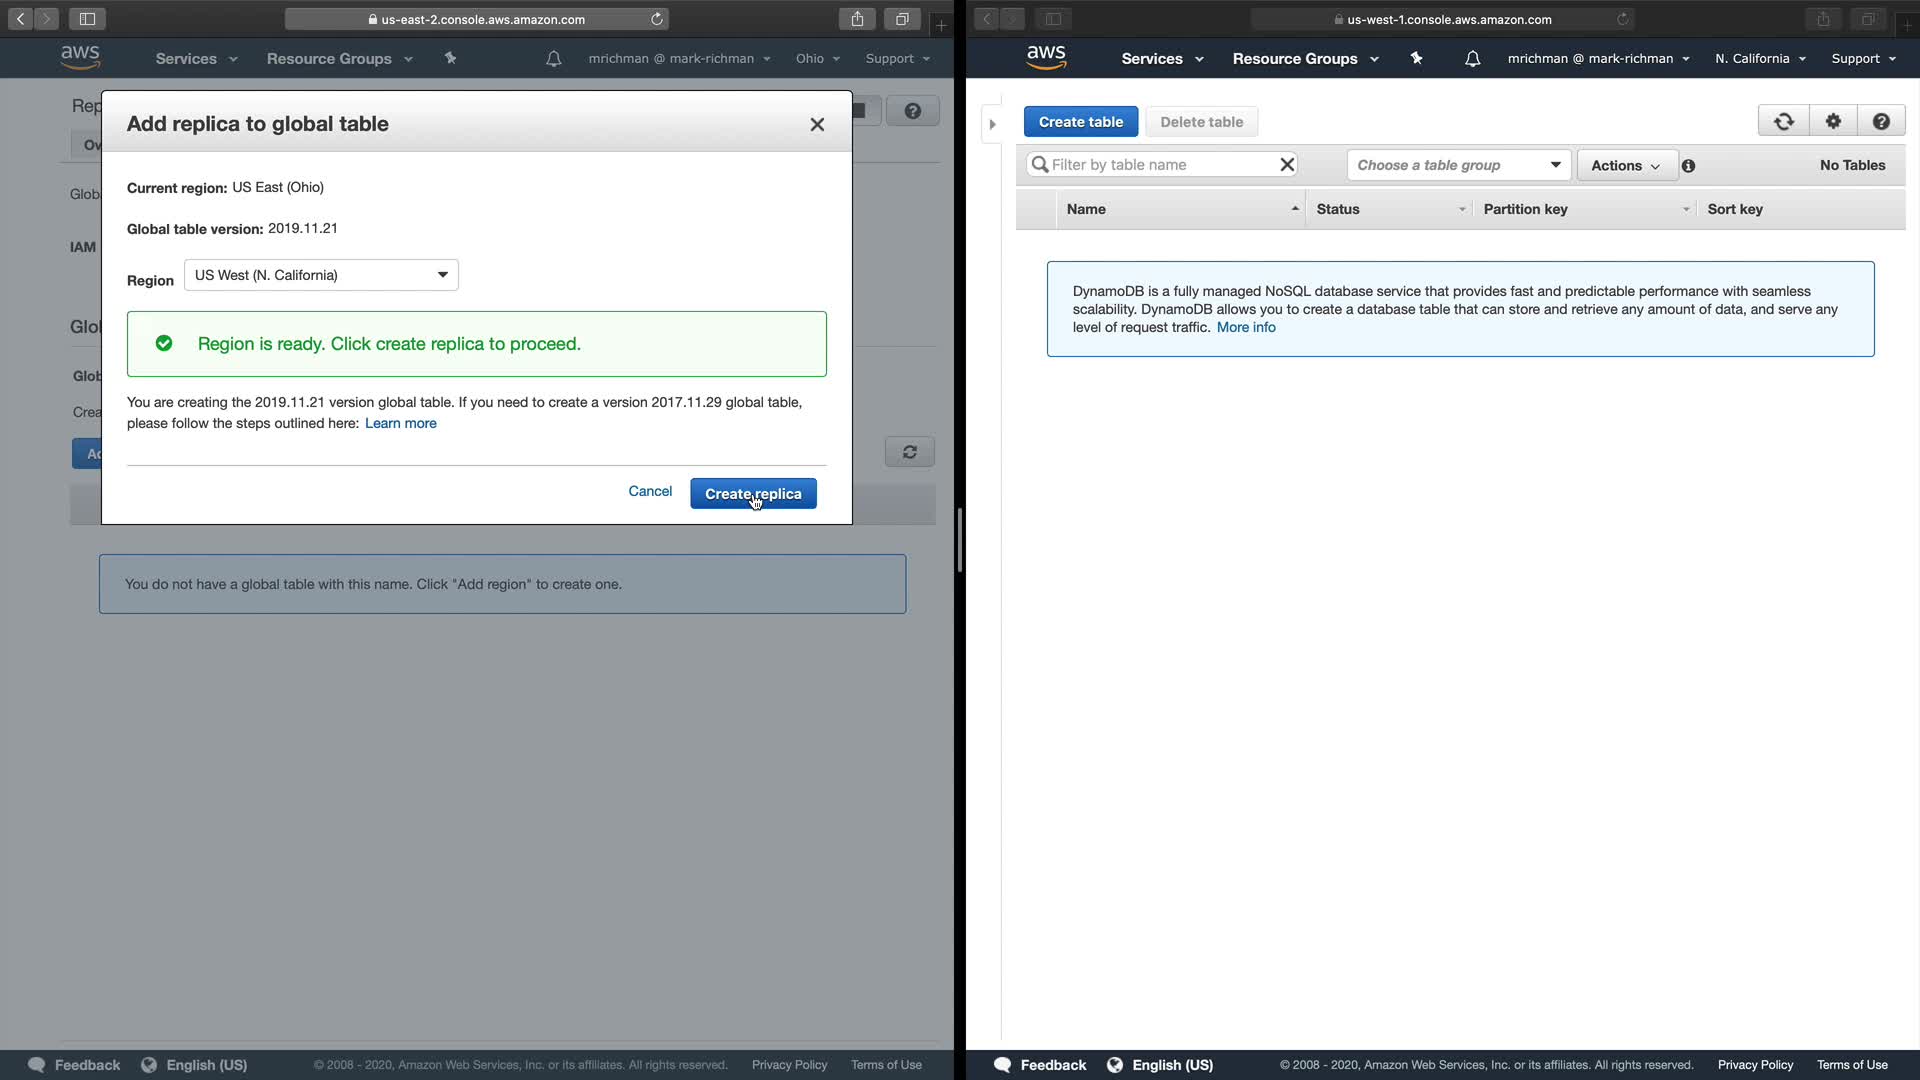This screenshot has height=1080, width=1920.
Task: Click the Create replica button
Action: click(753, 494)
